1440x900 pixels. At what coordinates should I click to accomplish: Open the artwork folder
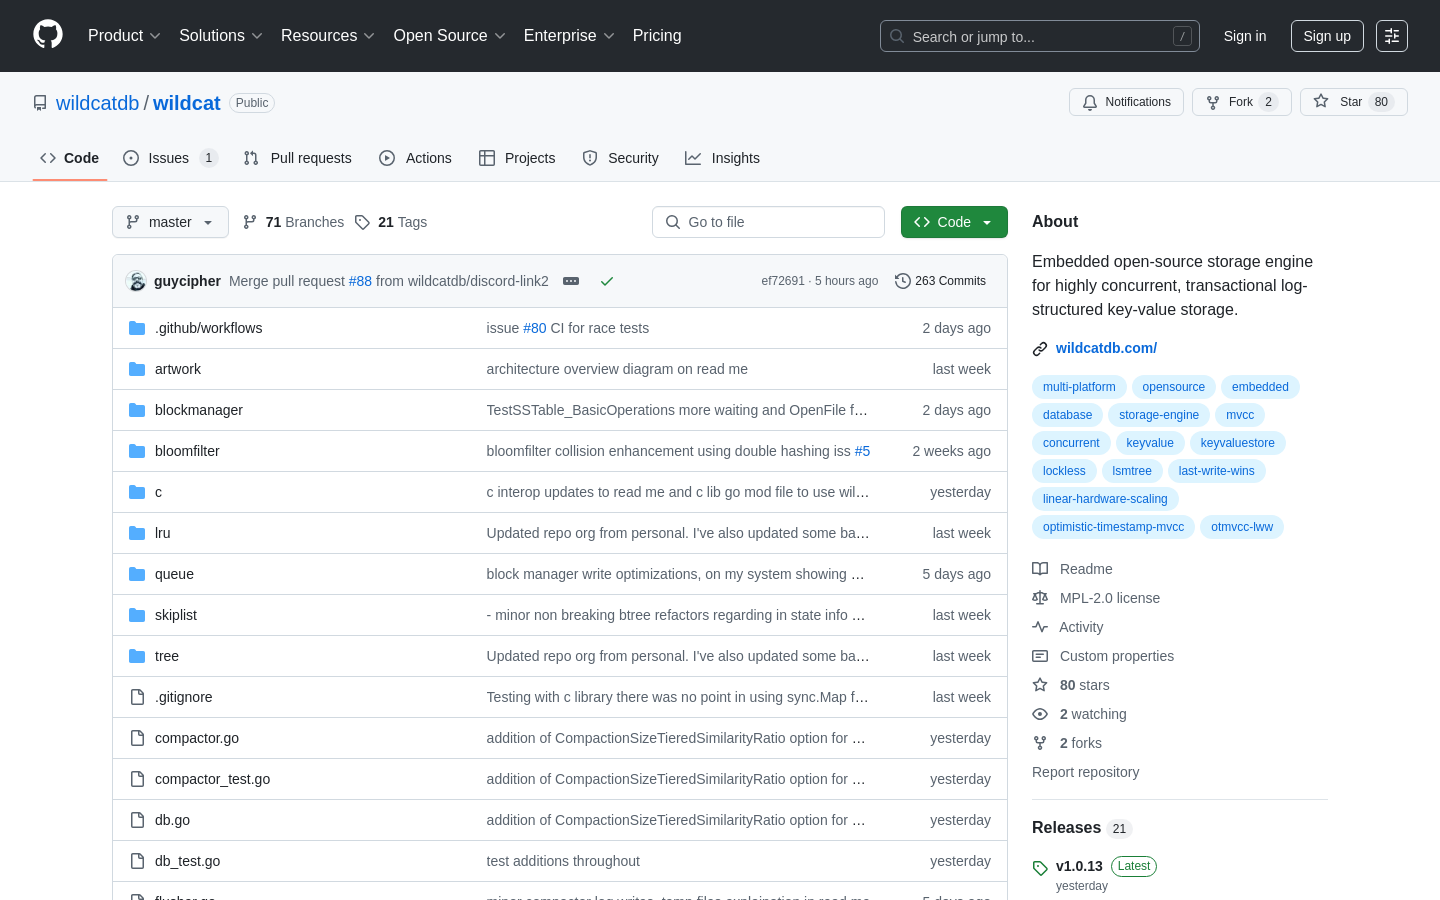(178, 369)
